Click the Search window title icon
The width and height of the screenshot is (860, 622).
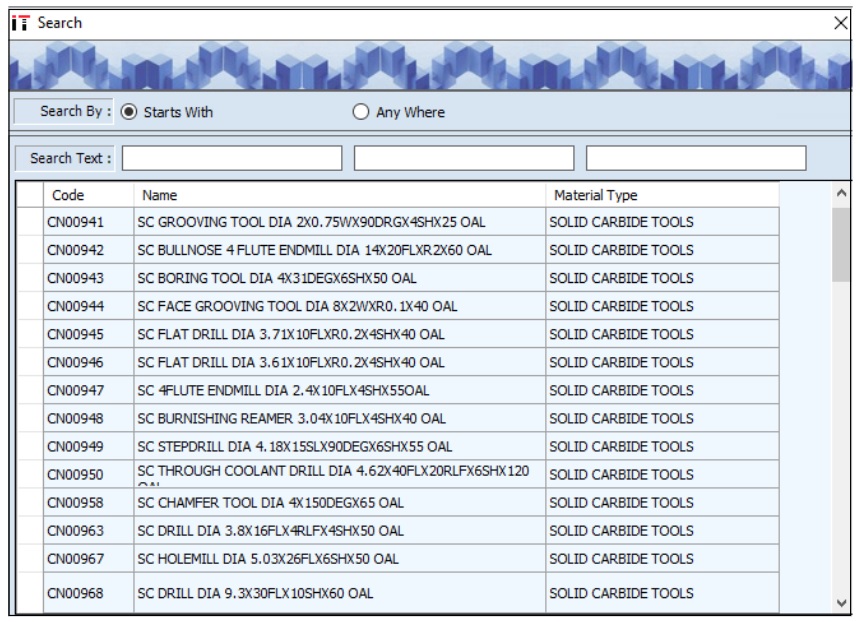[x=21, y=22]
